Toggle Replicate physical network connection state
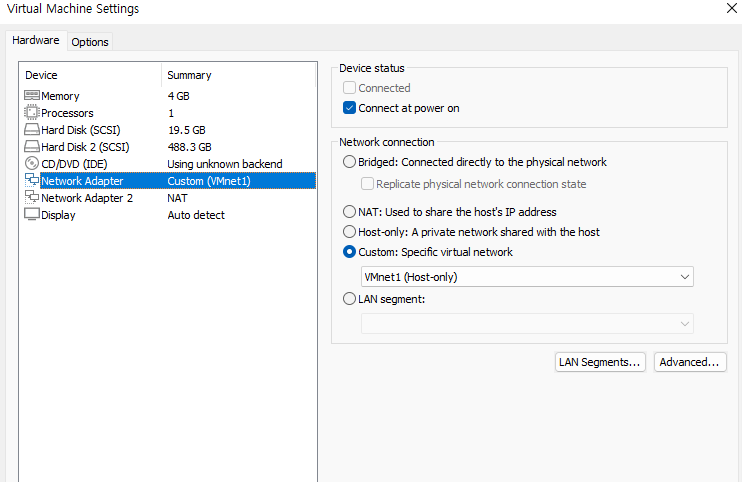Viewport: 742px width, 482px height. tap(367, 184)
